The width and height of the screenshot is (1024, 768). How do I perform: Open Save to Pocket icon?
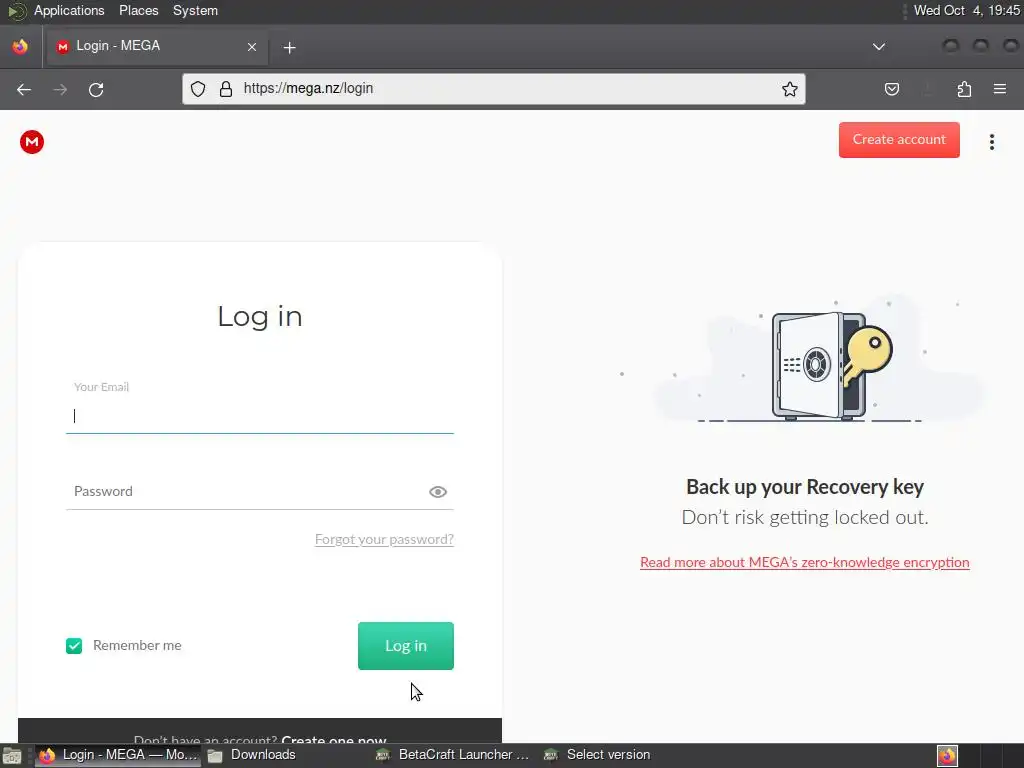pyautogui.click(x=891, y=89)
